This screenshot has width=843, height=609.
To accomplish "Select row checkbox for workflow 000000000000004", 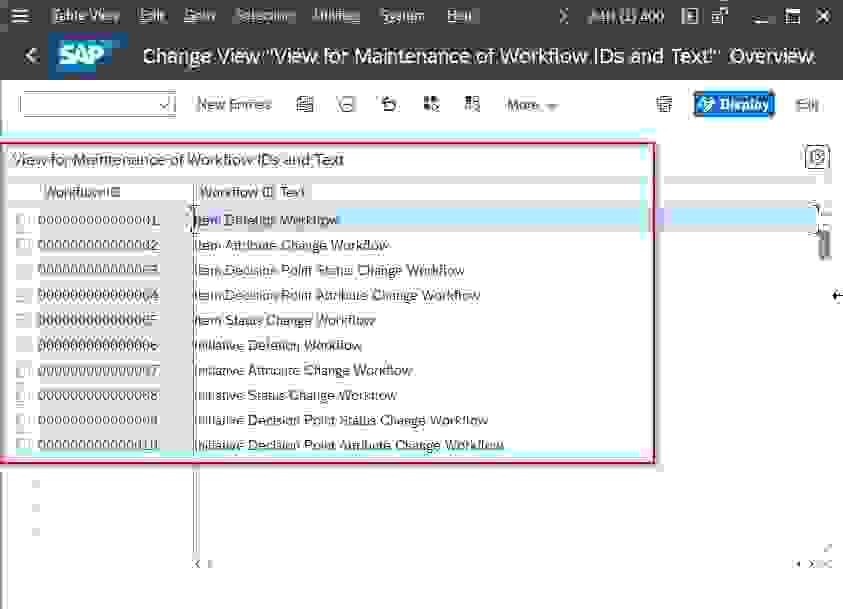I will click(x=23, y=295).
